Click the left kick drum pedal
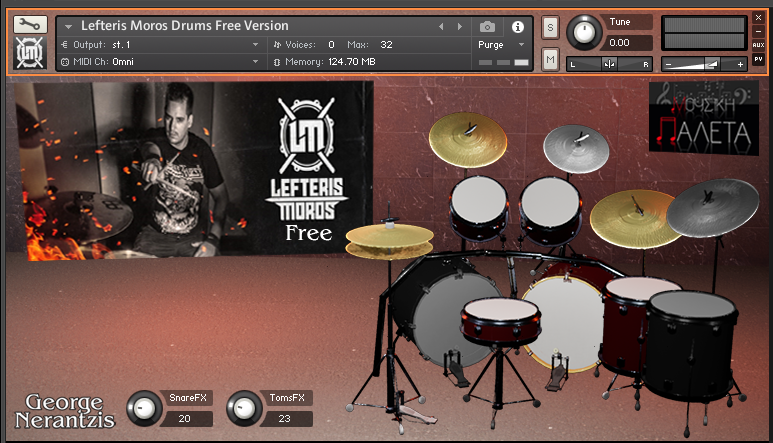773x443 pixels. click(x=456, y=369)
